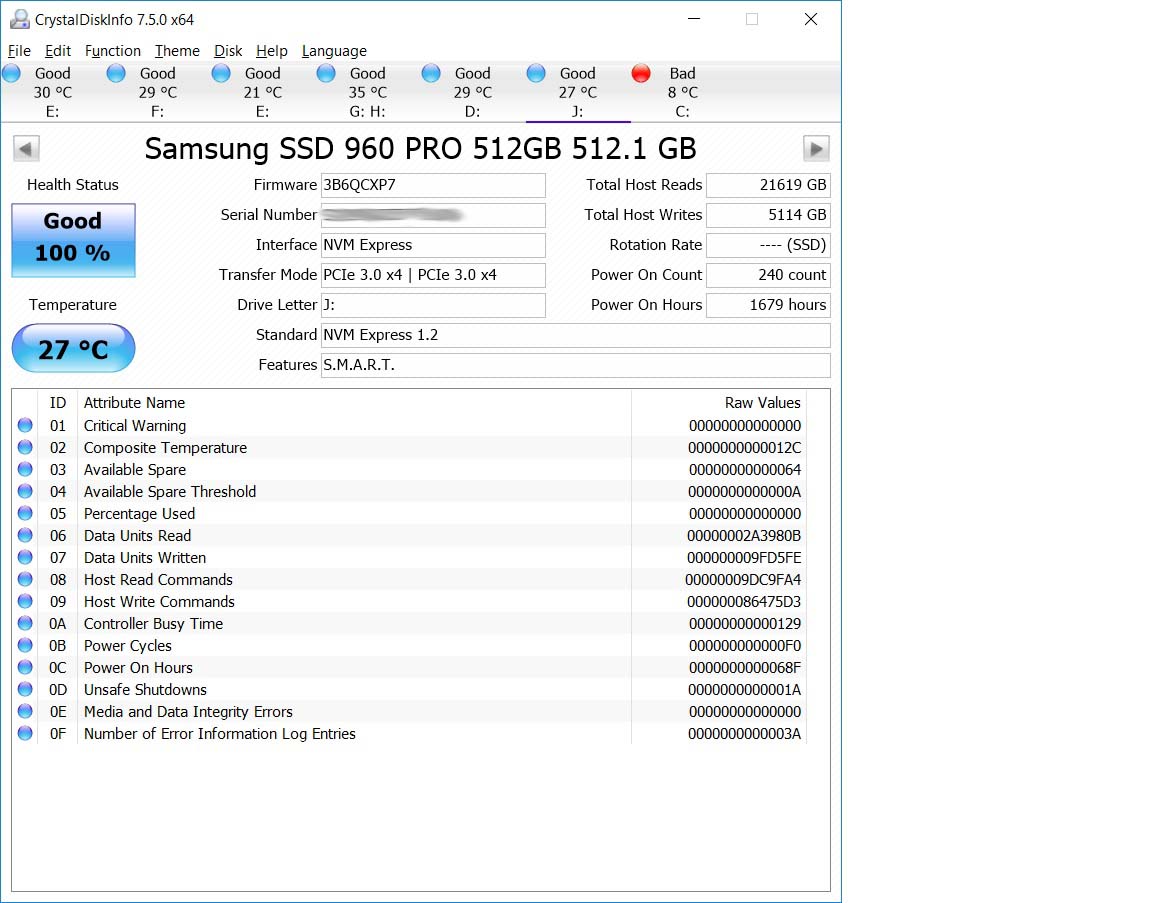The image size is (1152, 903).
Task: Click the status orb for Media and Data Integrity Errors
Action: pyautogui.click(x=25, y=711)
